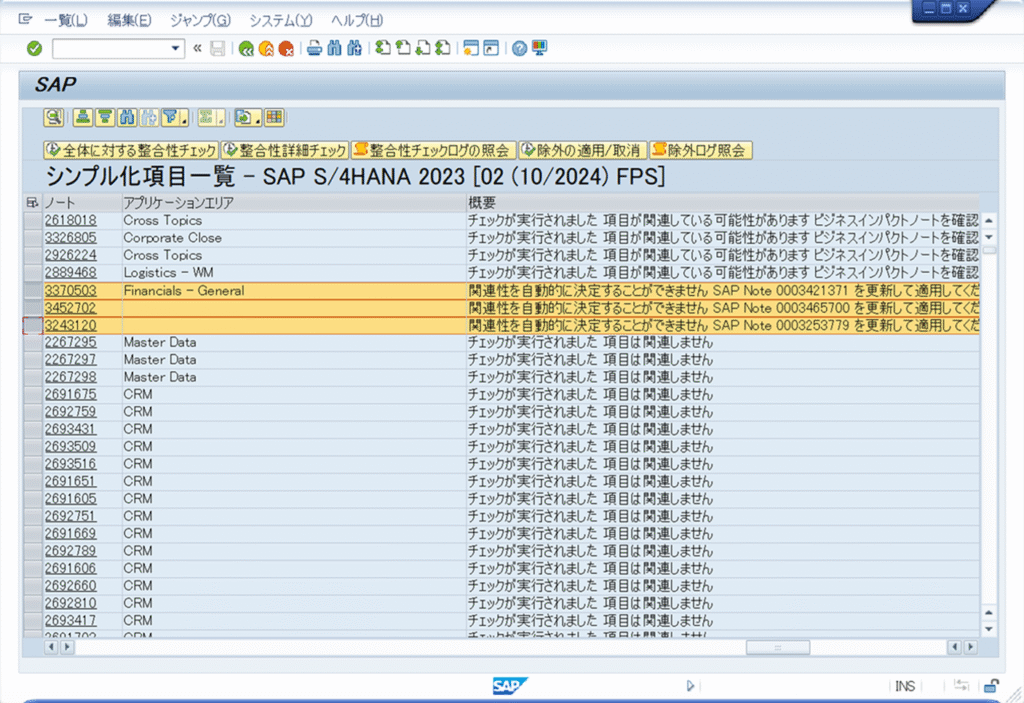Open the Filter icon's dropdown arrow
This screenshot has height=703, width=1024.
[x=184, y=119]
